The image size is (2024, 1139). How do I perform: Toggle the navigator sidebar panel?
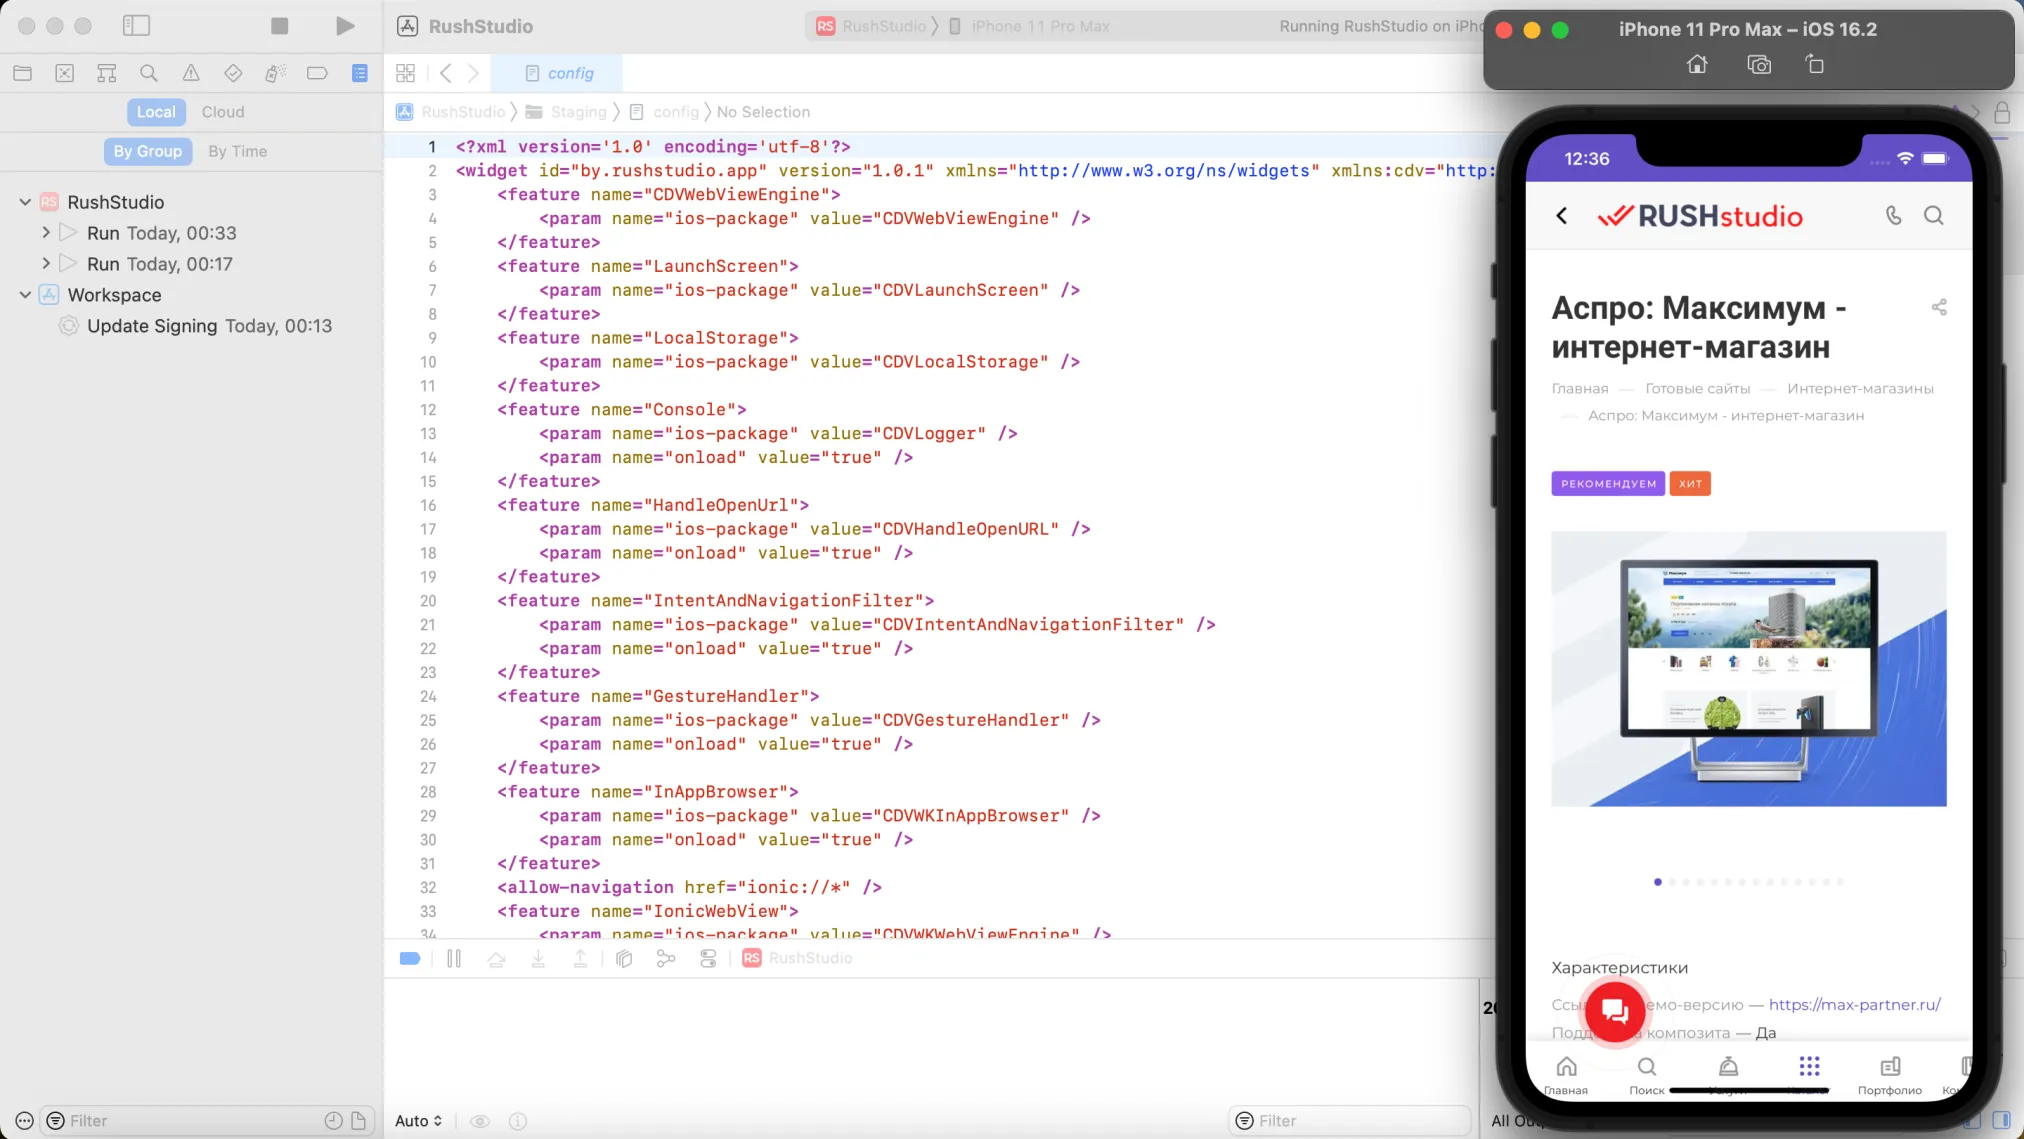tap(136, 26)
